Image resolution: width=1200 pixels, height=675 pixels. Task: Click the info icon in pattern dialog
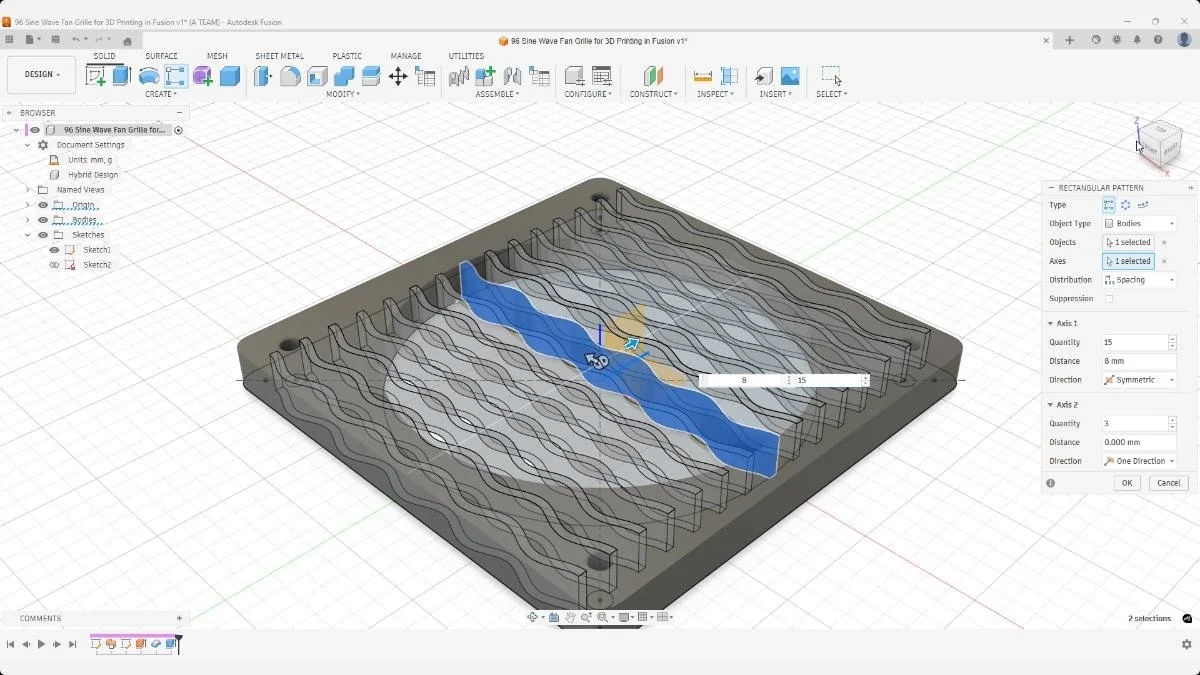click(x=1050, y=483)
